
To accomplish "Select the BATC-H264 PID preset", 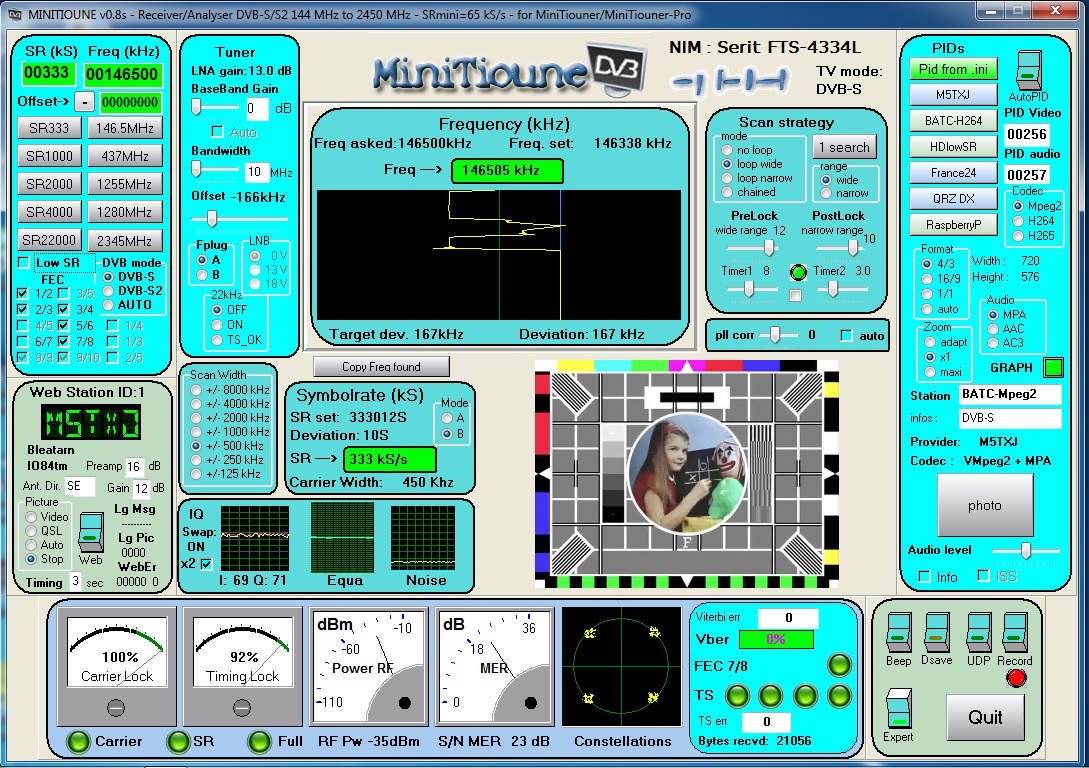I will tap(953, 121).
